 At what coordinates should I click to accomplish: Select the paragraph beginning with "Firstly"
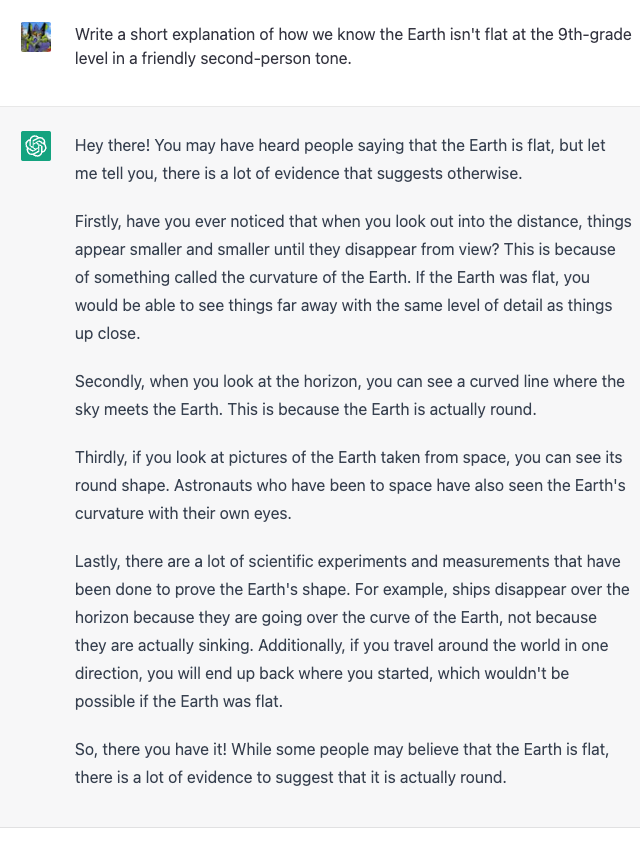coord(345,277)
